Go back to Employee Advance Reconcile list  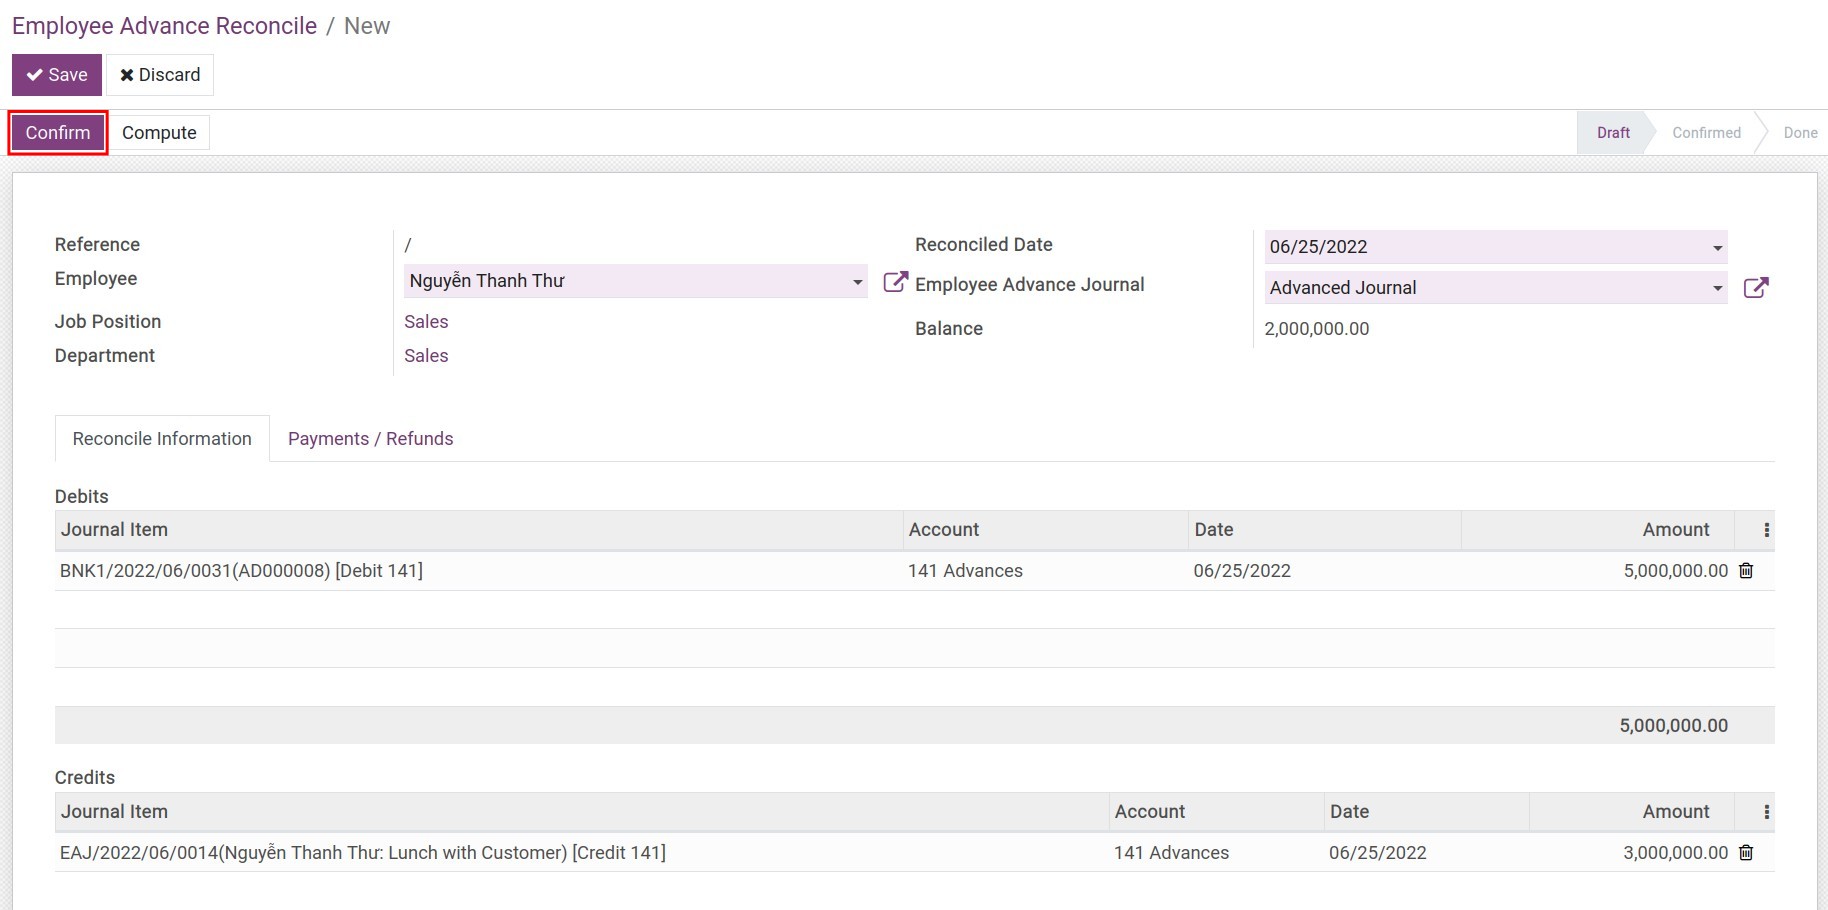coord(164,26)
